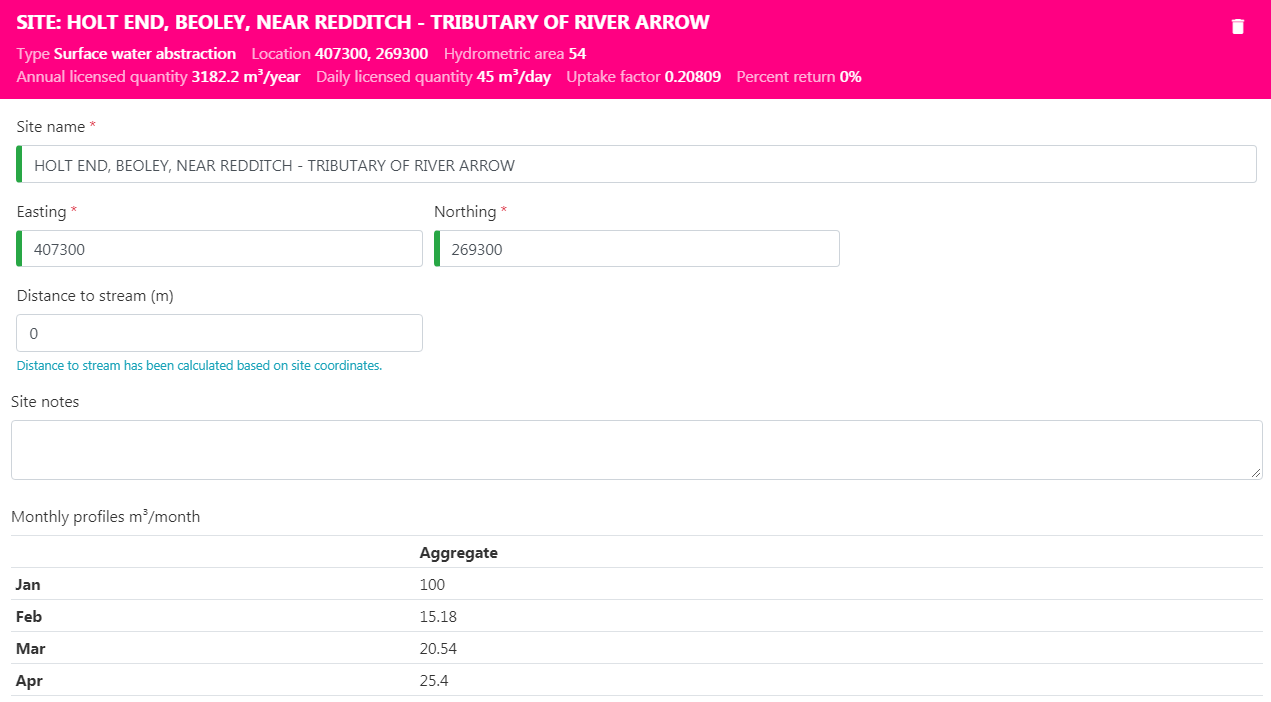Click the Annual licensed quantity value
This screenshot has height=702, width=1271.
(x=245, y=77)
